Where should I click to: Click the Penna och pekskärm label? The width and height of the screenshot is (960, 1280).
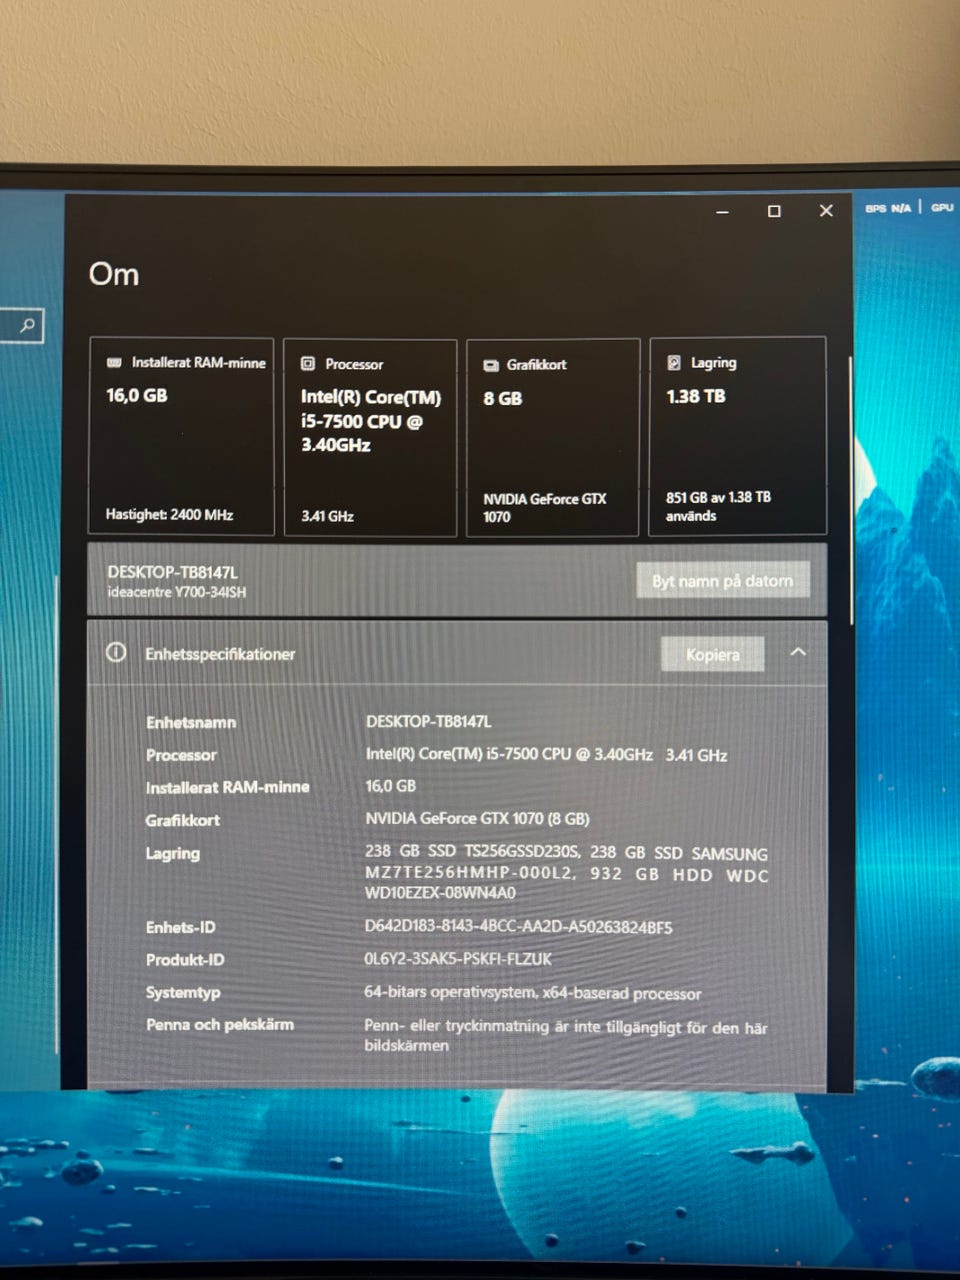coord(220,1024)
